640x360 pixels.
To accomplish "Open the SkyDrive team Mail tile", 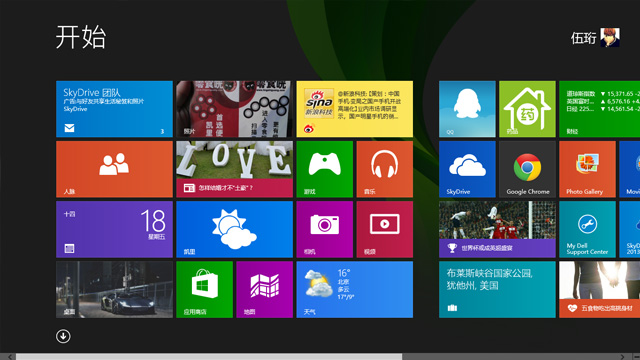I will pos(114,109).
